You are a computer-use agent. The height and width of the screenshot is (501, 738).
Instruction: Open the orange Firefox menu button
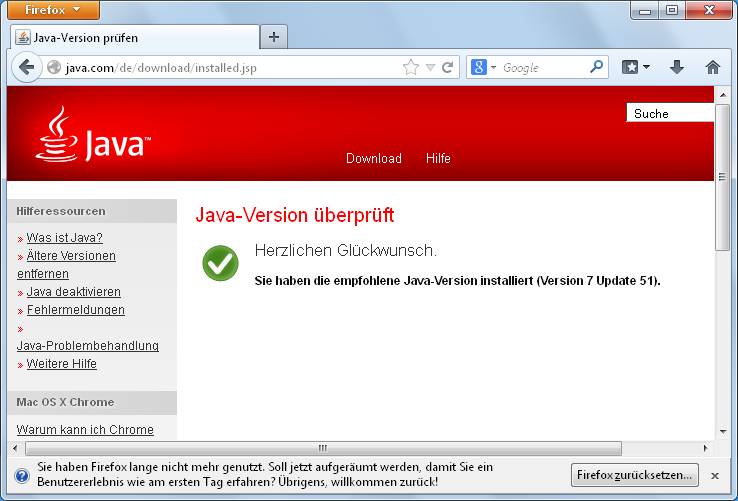coord(53,10)
